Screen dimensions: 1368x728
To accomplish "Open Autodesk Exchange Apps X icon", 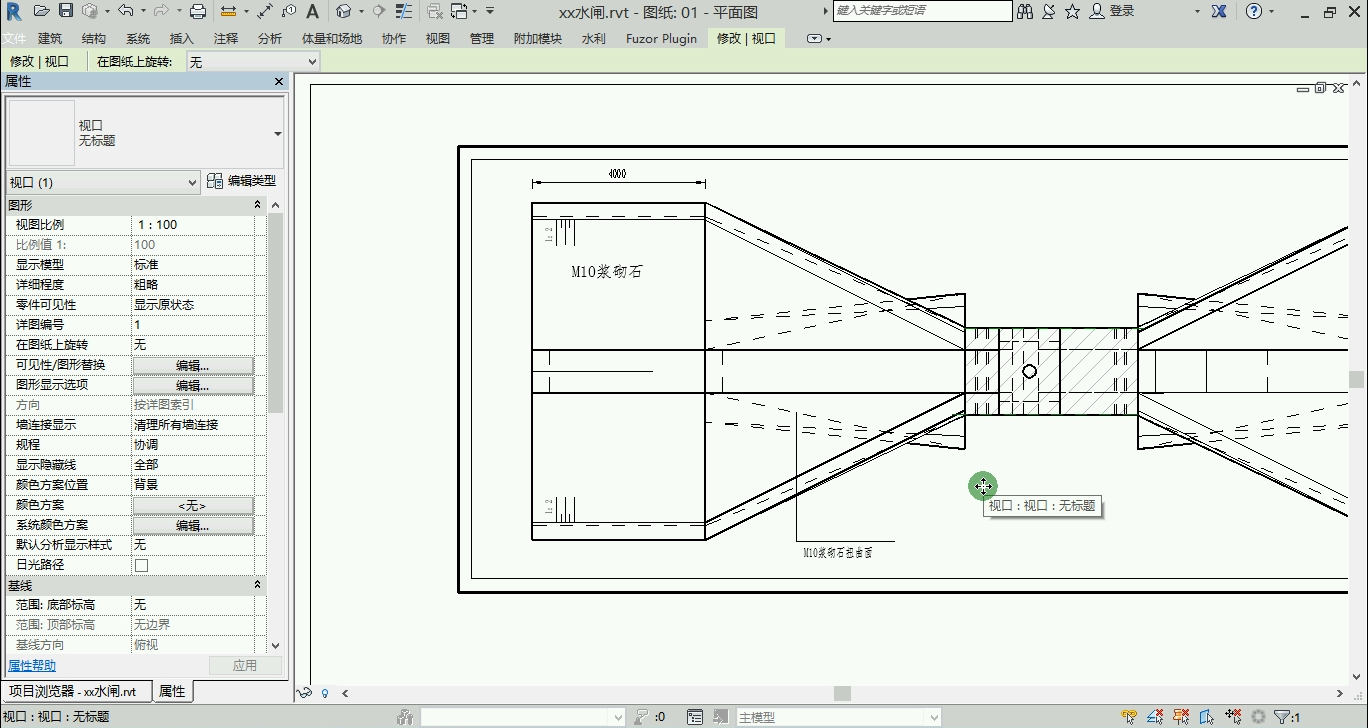I will coord(1219,11).
